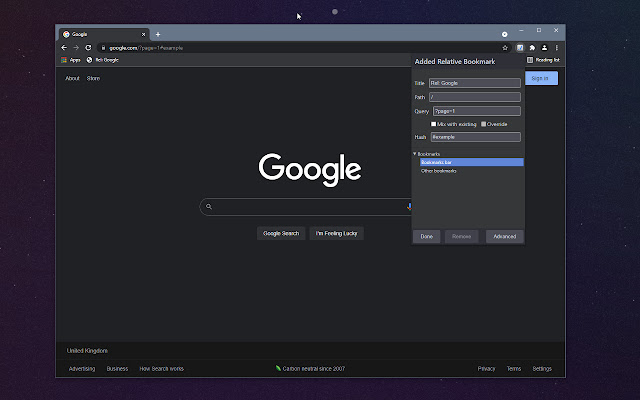
Task: Click the Hash input field
Action: tap(476, 137)
